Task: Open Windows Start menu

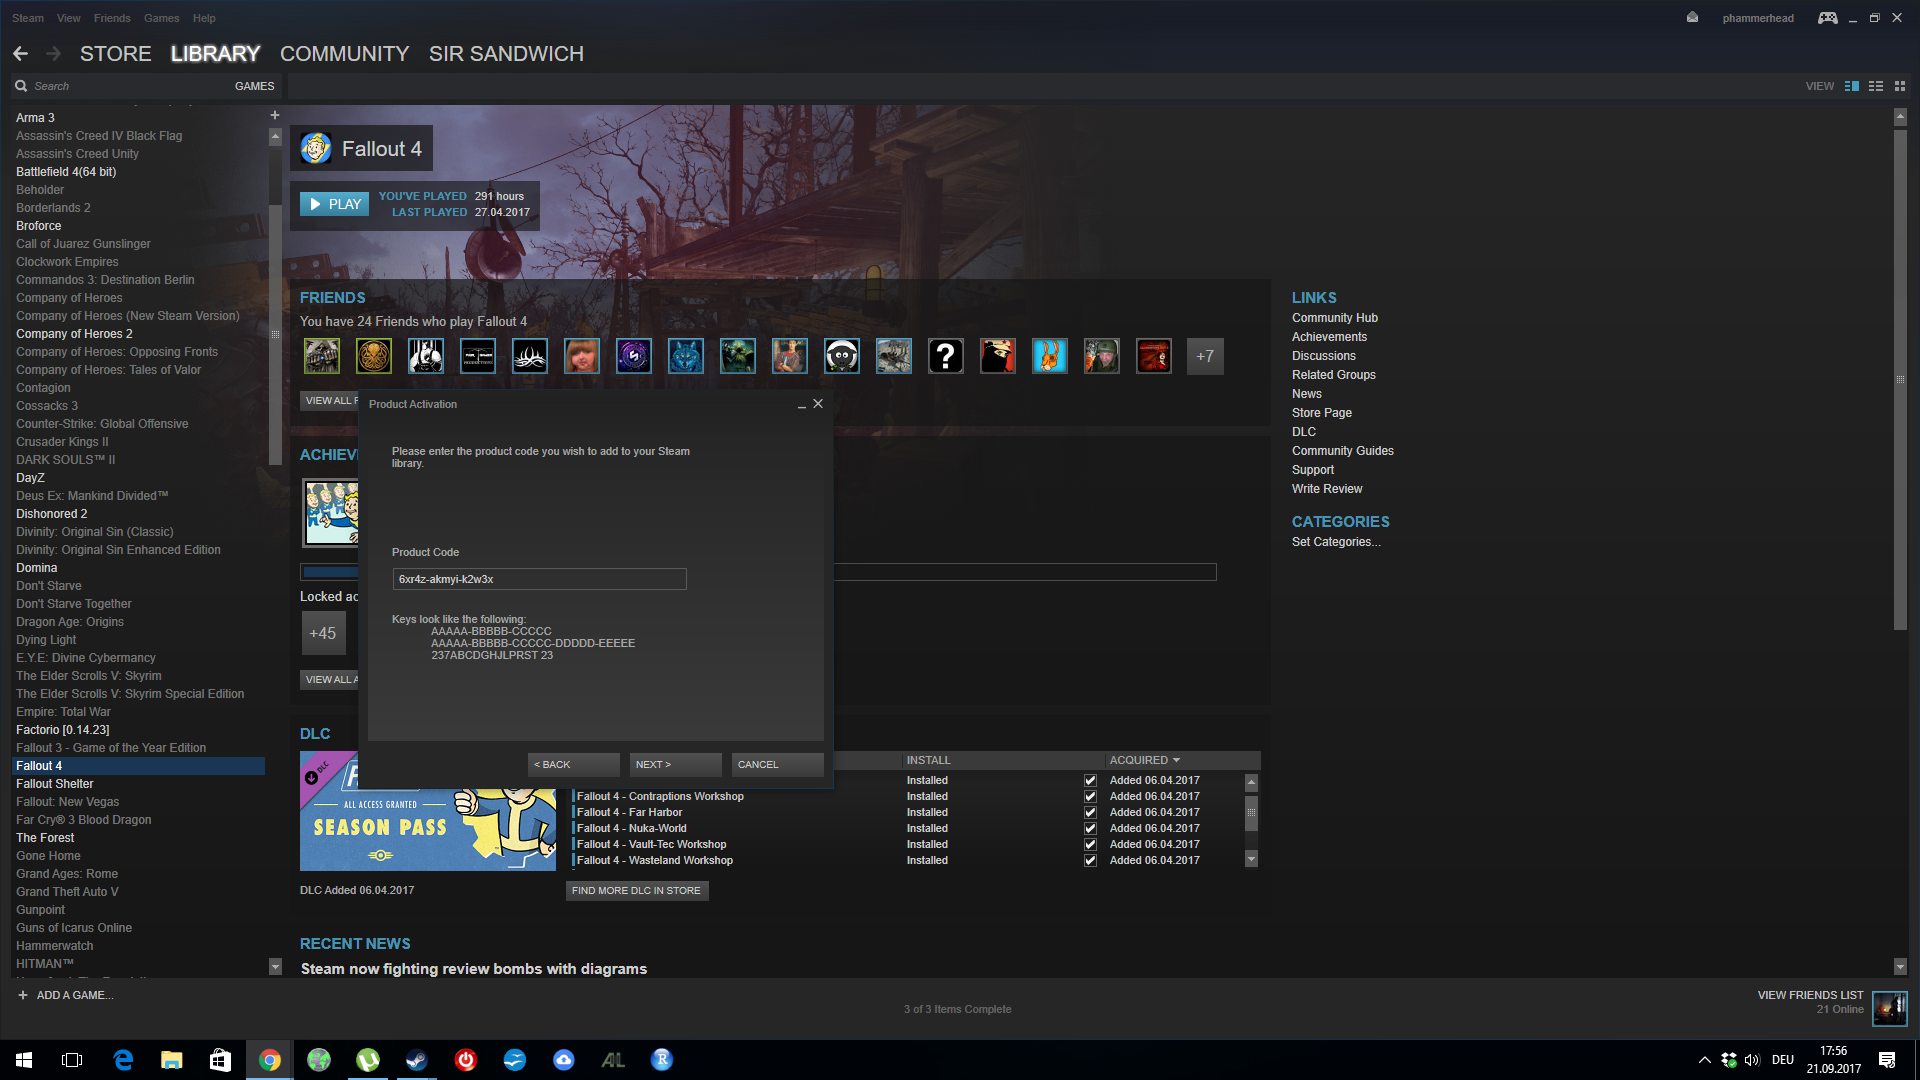Action: (x=24, y=1060)
